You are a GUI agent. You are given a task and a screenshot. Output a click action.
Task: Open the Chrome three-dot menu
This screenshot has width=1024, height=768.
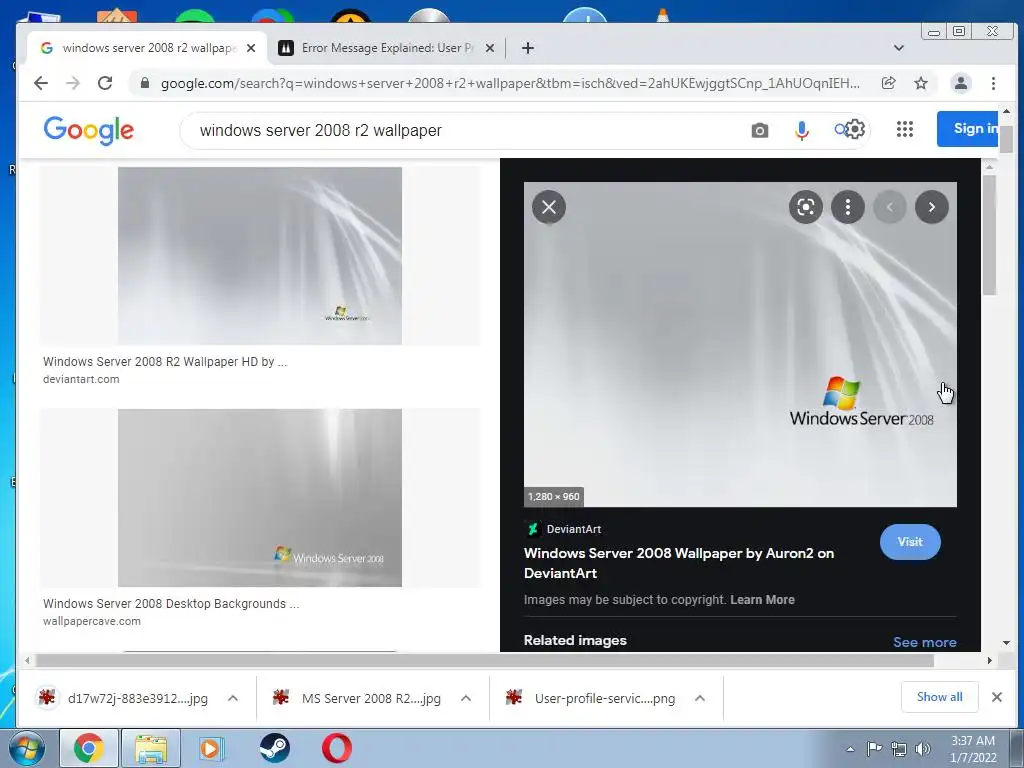click(993, 83)
